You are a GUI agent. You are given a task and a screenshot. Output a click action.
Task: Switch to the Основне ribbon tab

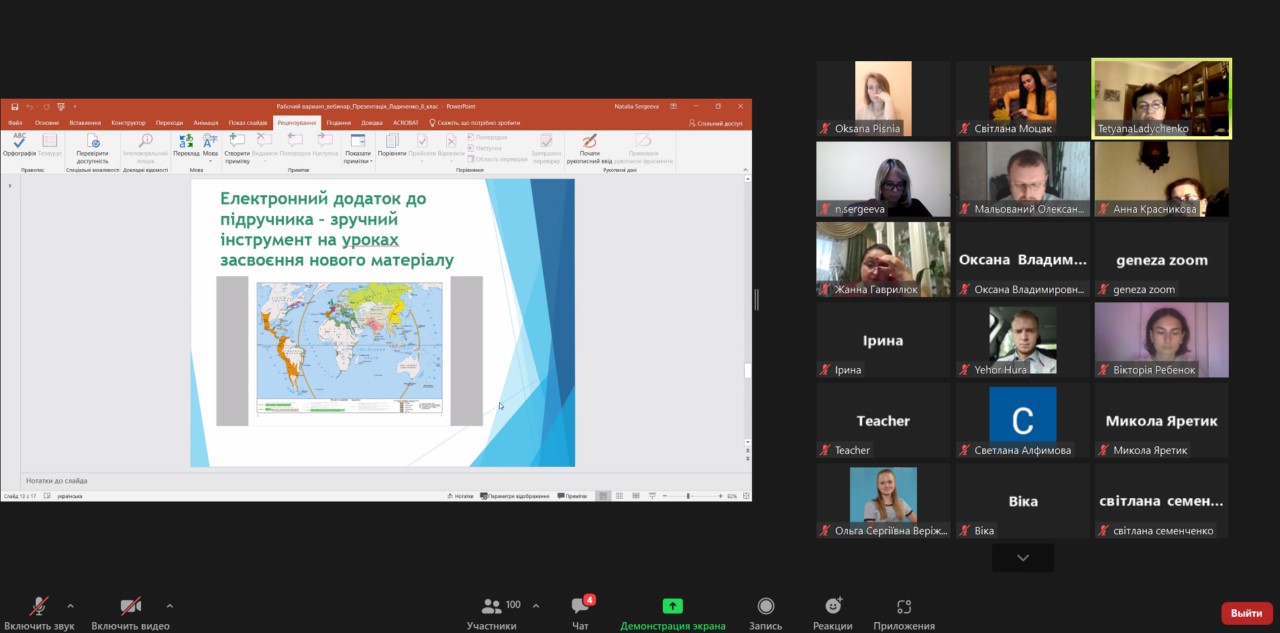coord(47,123)
